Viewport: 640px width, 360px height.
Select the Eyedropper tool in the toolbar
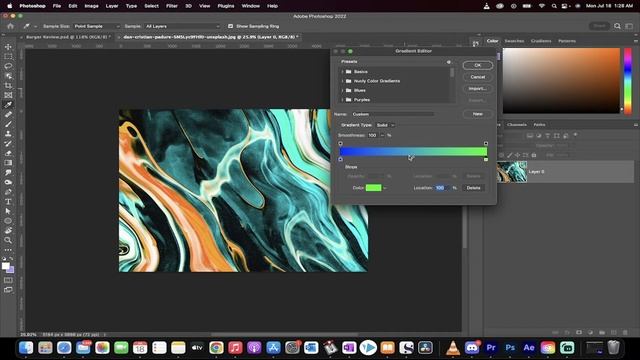(8, 105)
